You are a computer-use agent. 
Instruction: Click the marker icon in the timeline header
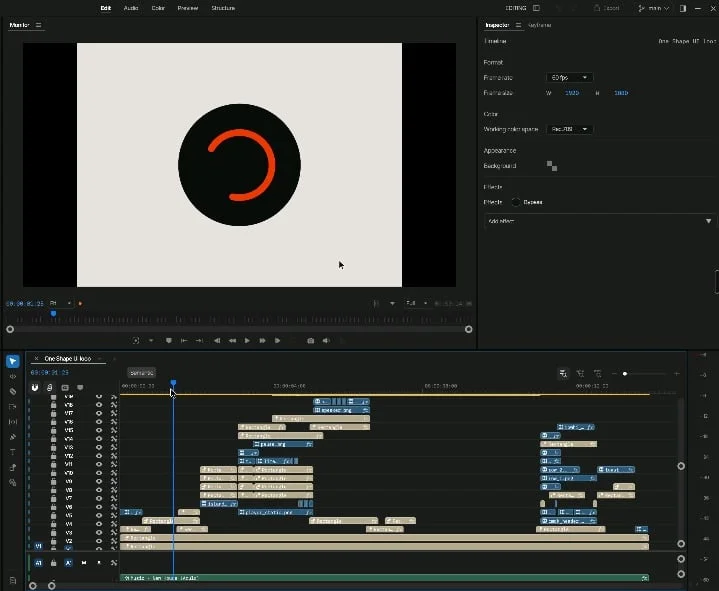click(80, 387)
